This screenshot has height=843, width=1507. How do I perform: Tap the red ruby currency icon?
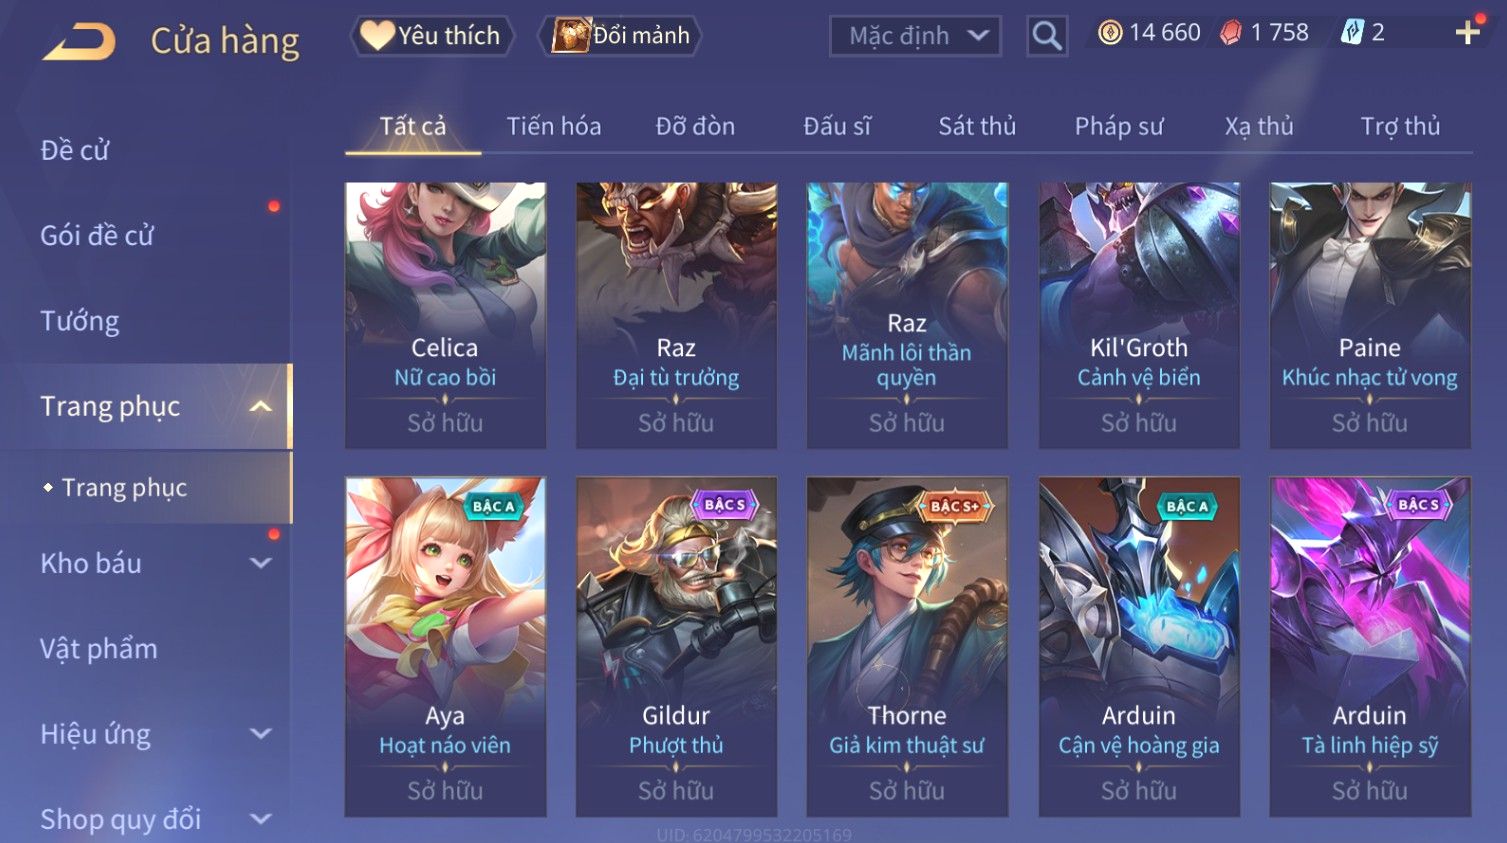pyautogui.click(x=1231, y=33)
